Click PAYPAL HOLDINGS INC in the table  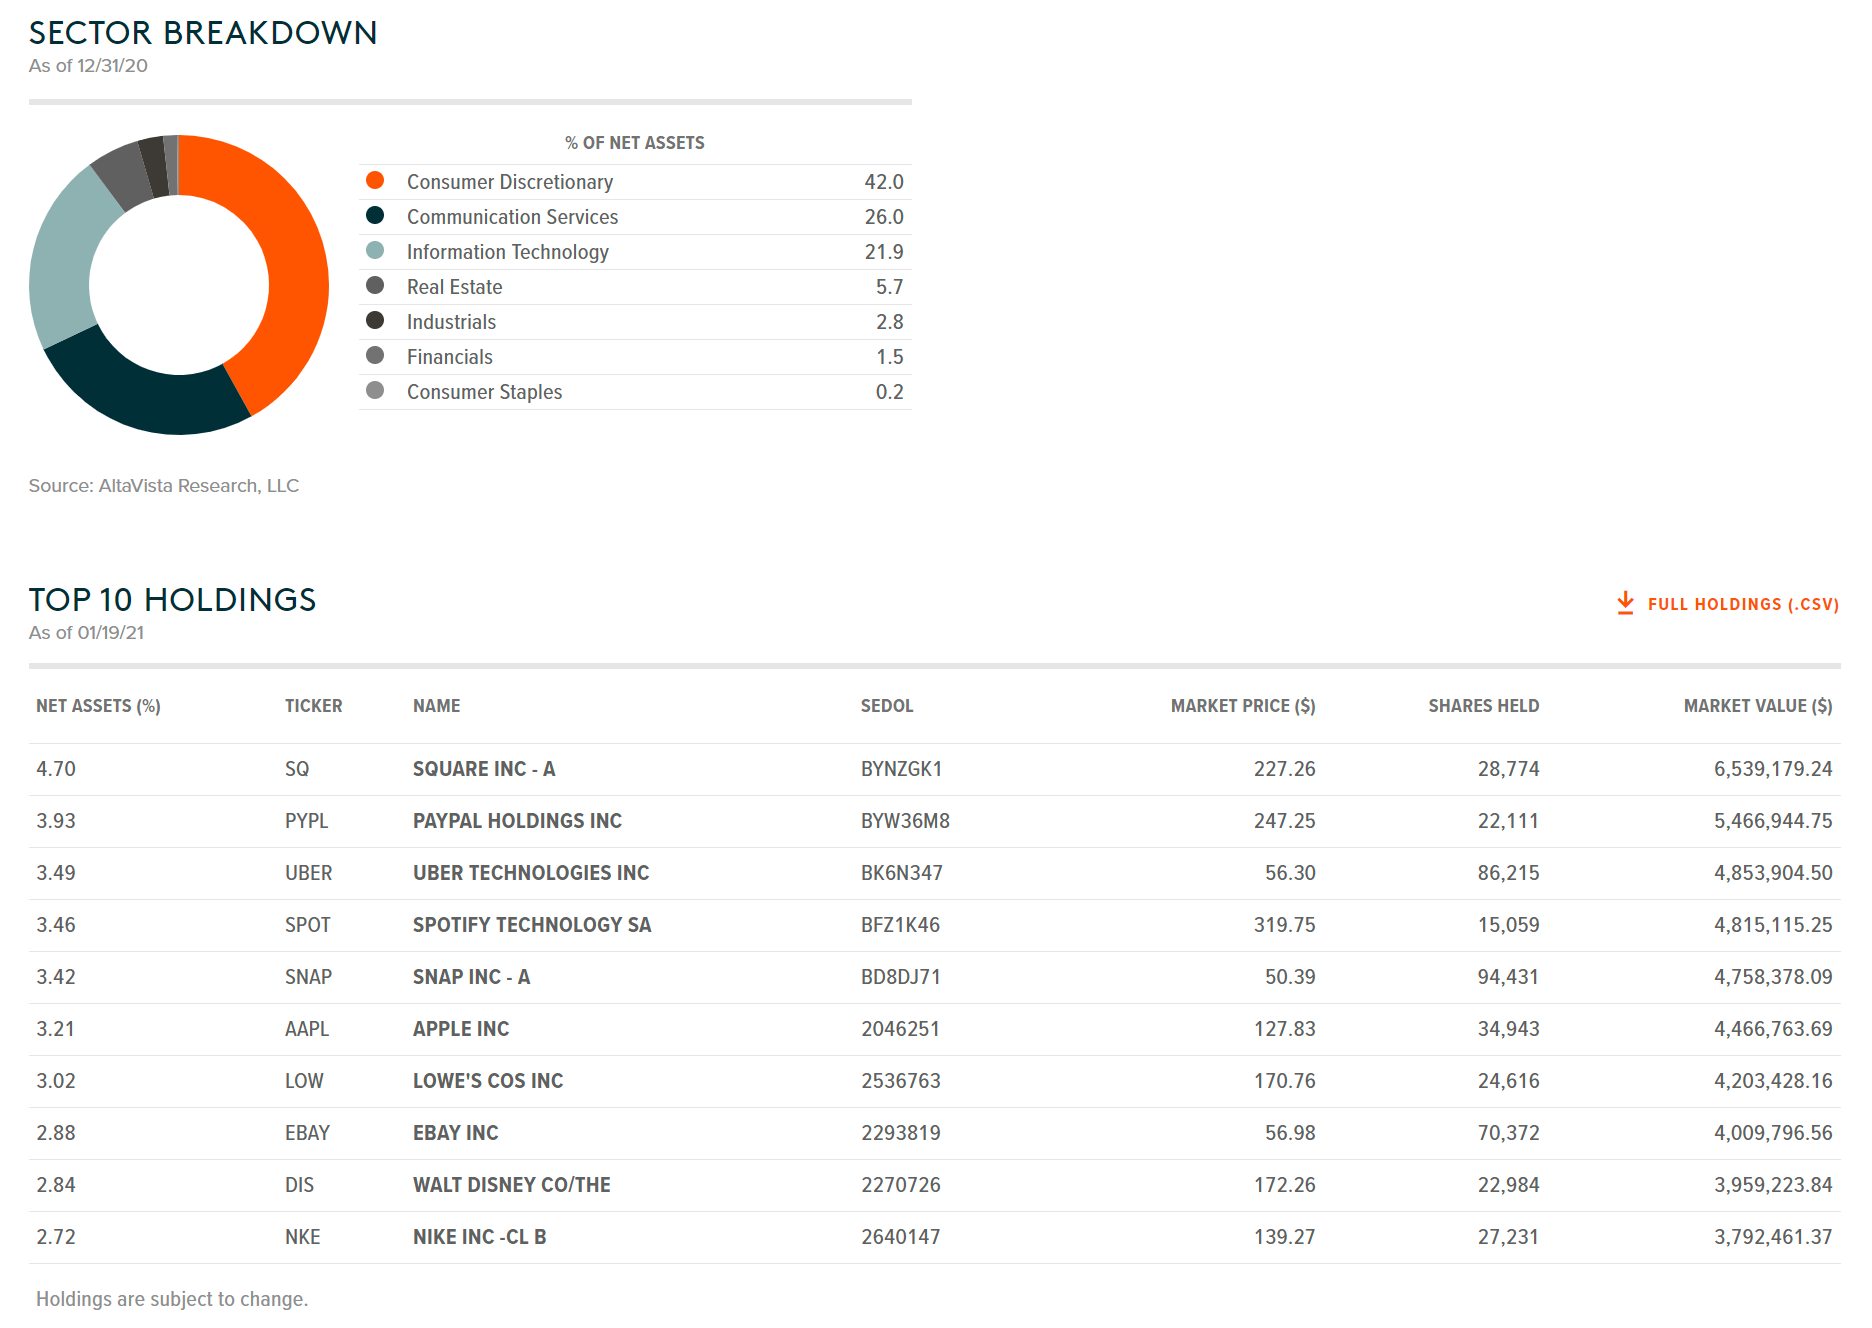pos(517,821)
